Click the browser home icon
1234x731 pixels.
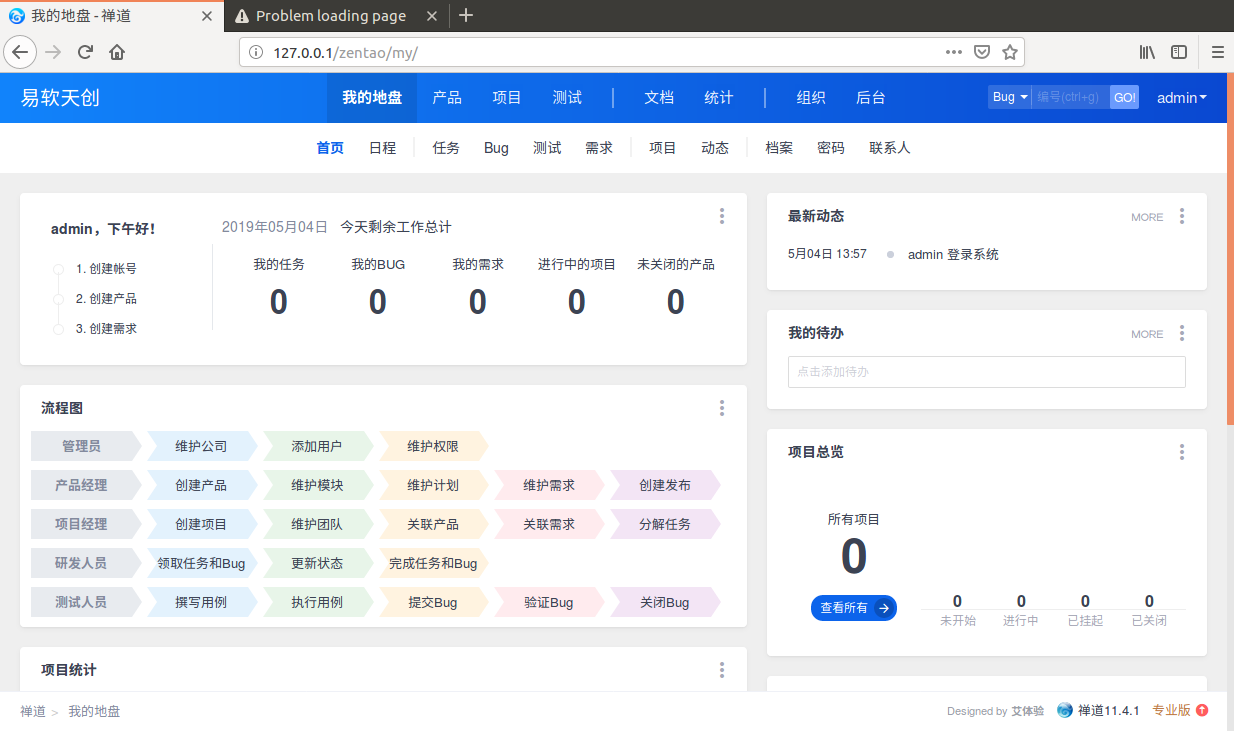coord(117,52)
